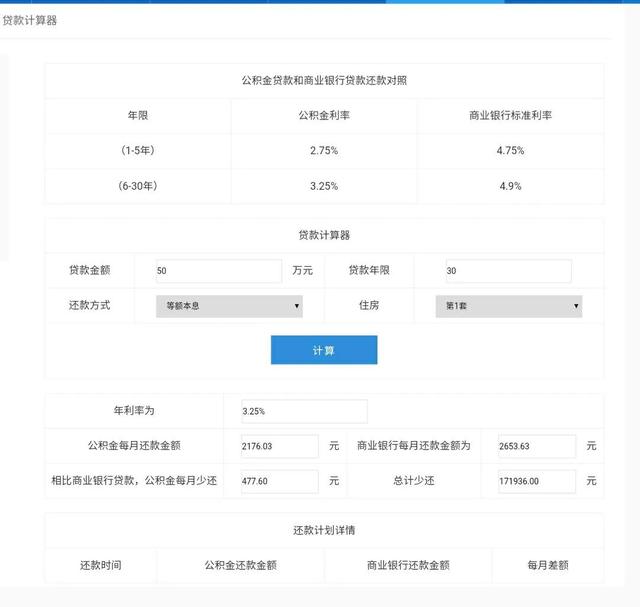Expand the 住房 dropdown showing 第1套
640x607 pixels.
click(508, 306)
